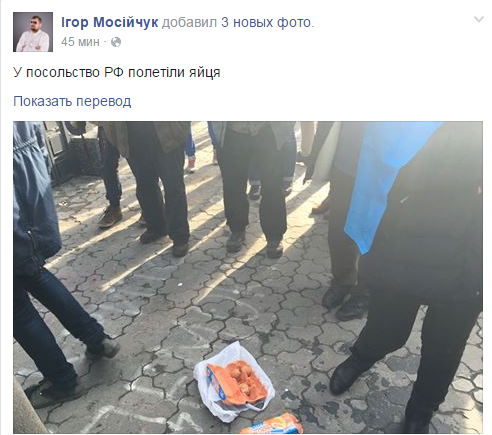492x435 pixels.
Task: Open the attached egg carton photo
Action: 248,277
